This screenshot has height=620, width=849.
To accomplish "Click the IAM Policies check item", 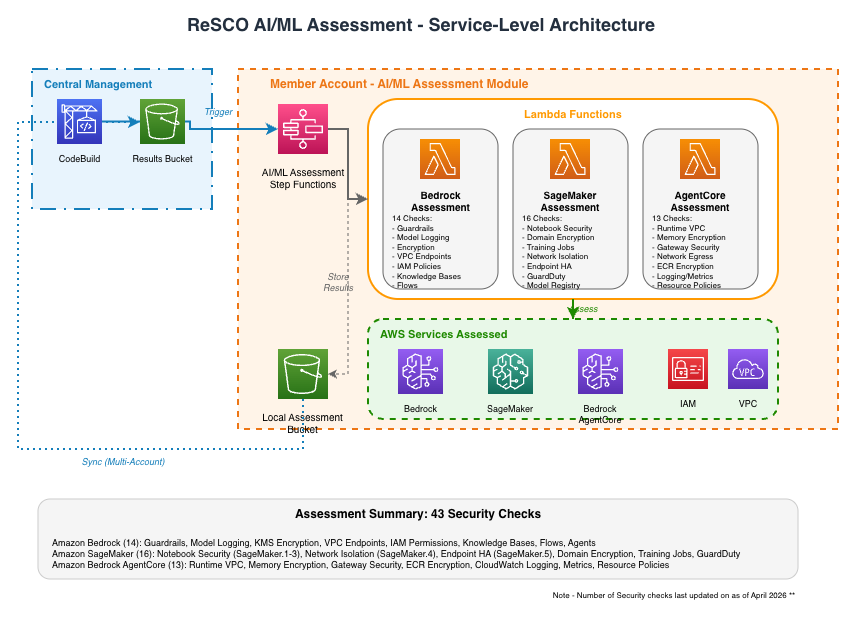I will 418,266.
